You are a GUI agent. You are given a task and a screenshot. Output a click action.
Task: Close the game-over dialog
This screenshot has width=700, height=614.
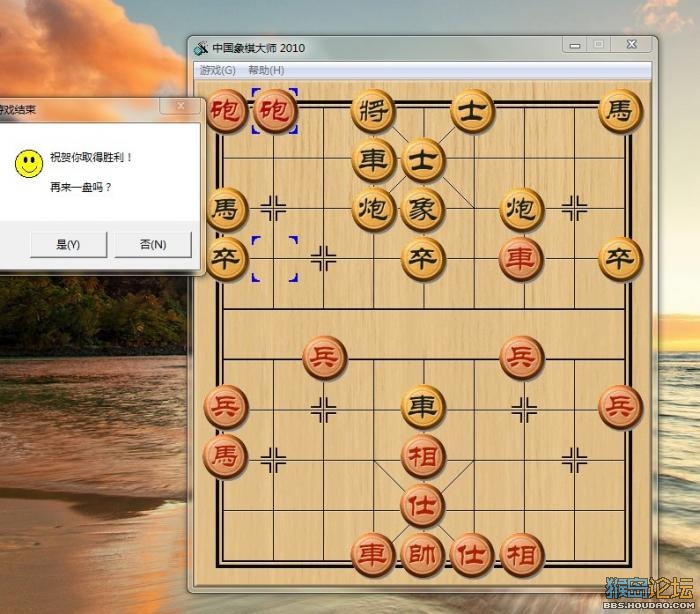[180, 106]
